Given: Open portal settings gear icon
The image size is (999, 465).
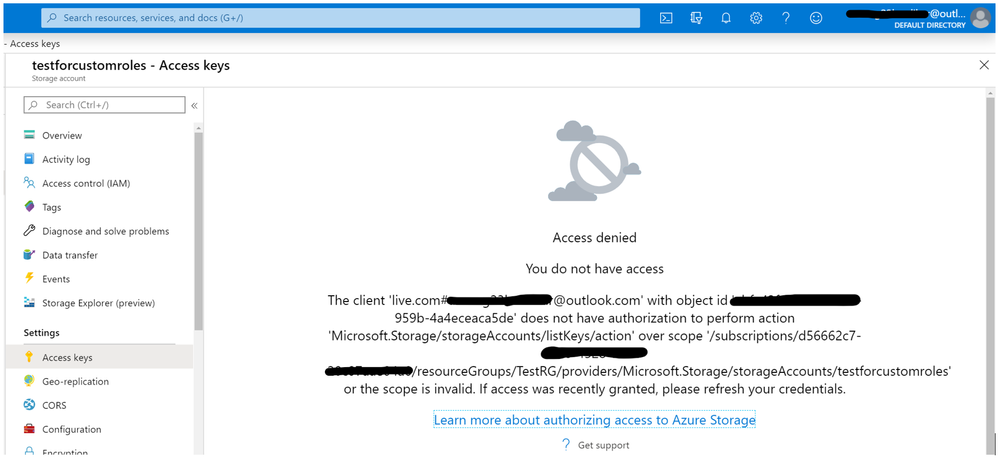Looking at the screenshot, I should pyautogui.click(x=756, y=18).
